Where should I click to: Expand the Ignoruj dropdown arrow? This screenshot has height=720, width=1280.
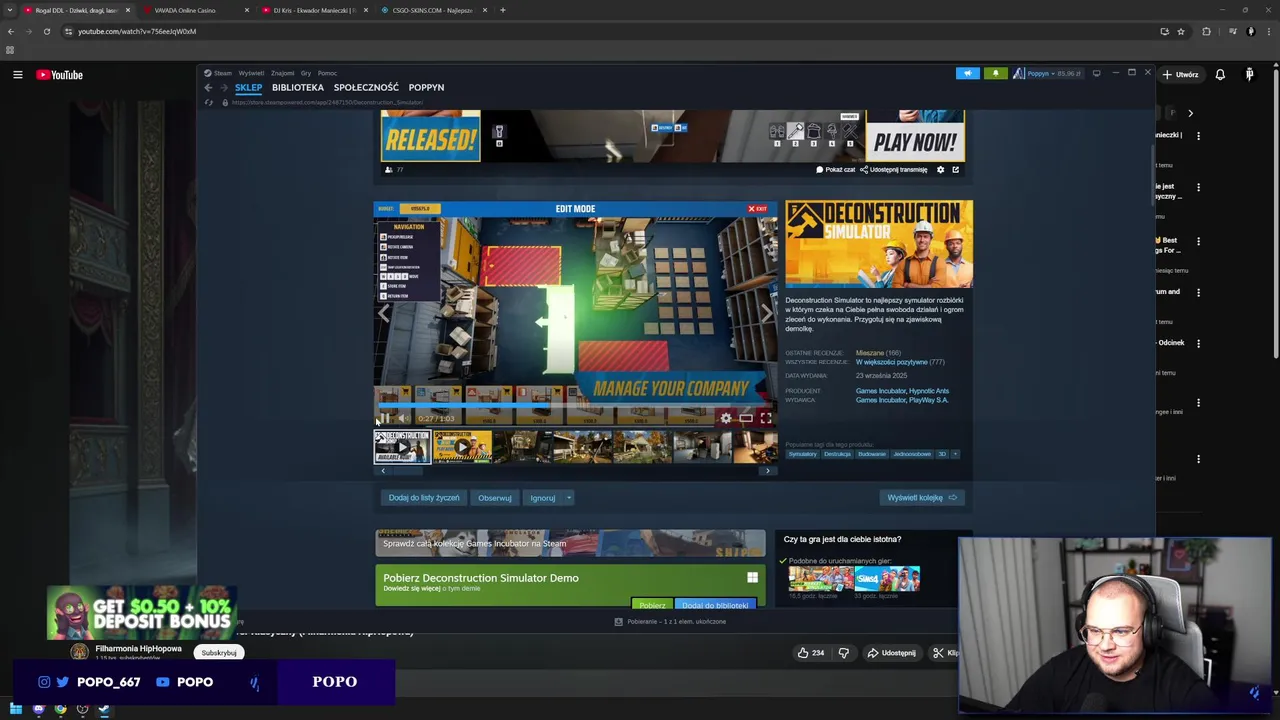click(x=569, y=497)
